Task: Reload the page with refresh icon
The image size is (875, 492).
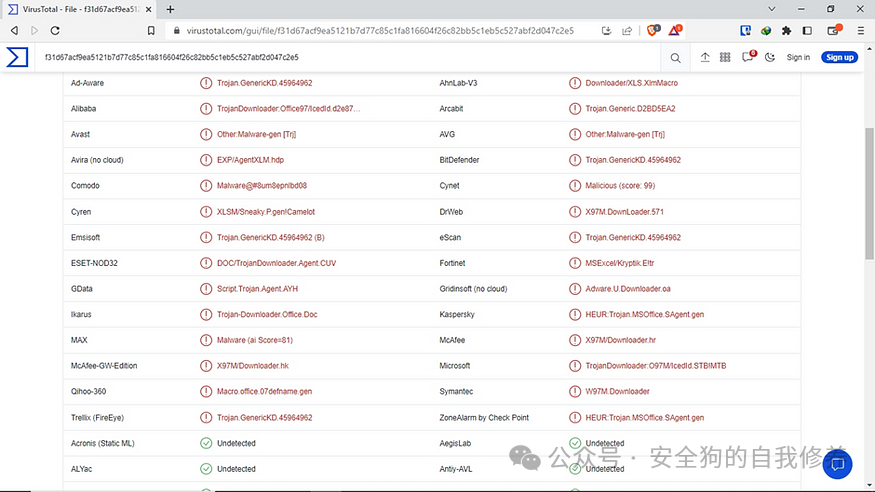Action: (x=55, y=31)
